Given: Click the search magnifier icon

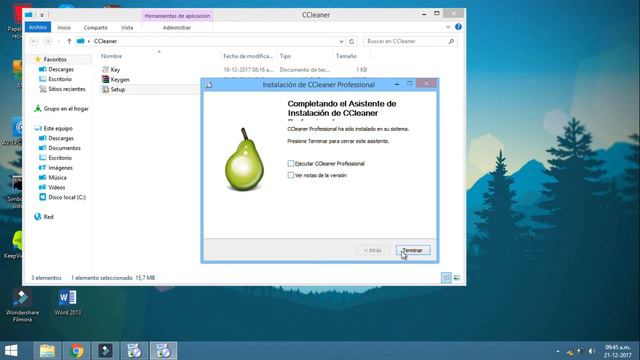Looking at the screenshot, I should 451,41.
